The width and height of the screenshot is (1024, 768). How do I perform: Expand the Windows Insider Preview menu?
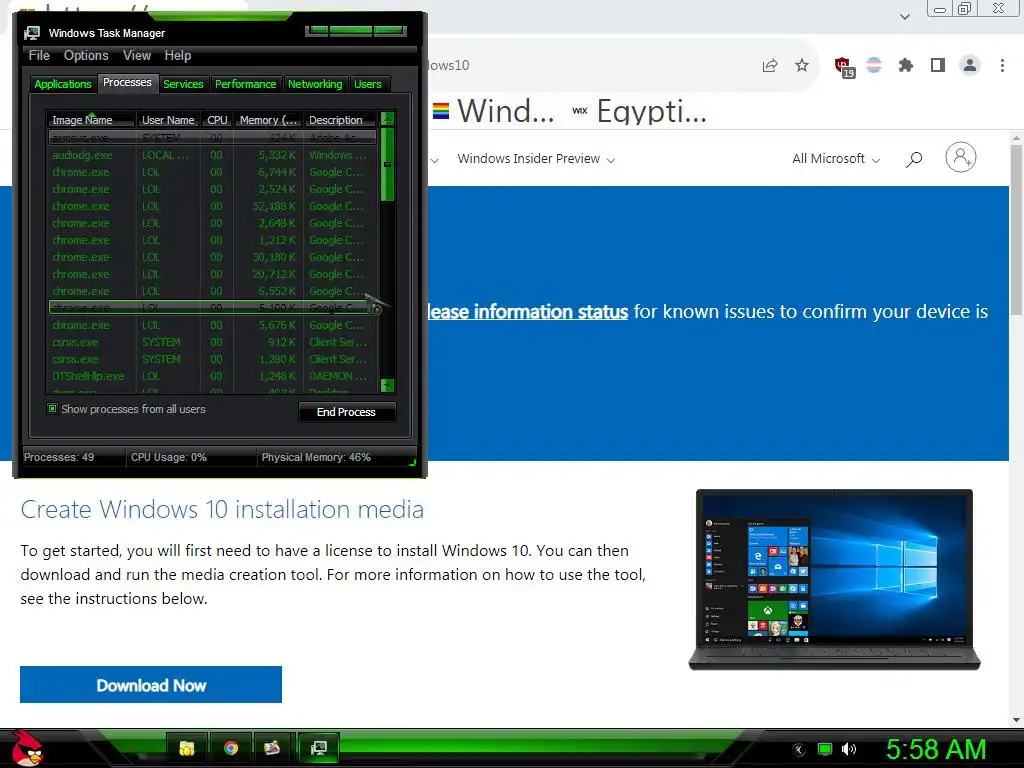536,159
